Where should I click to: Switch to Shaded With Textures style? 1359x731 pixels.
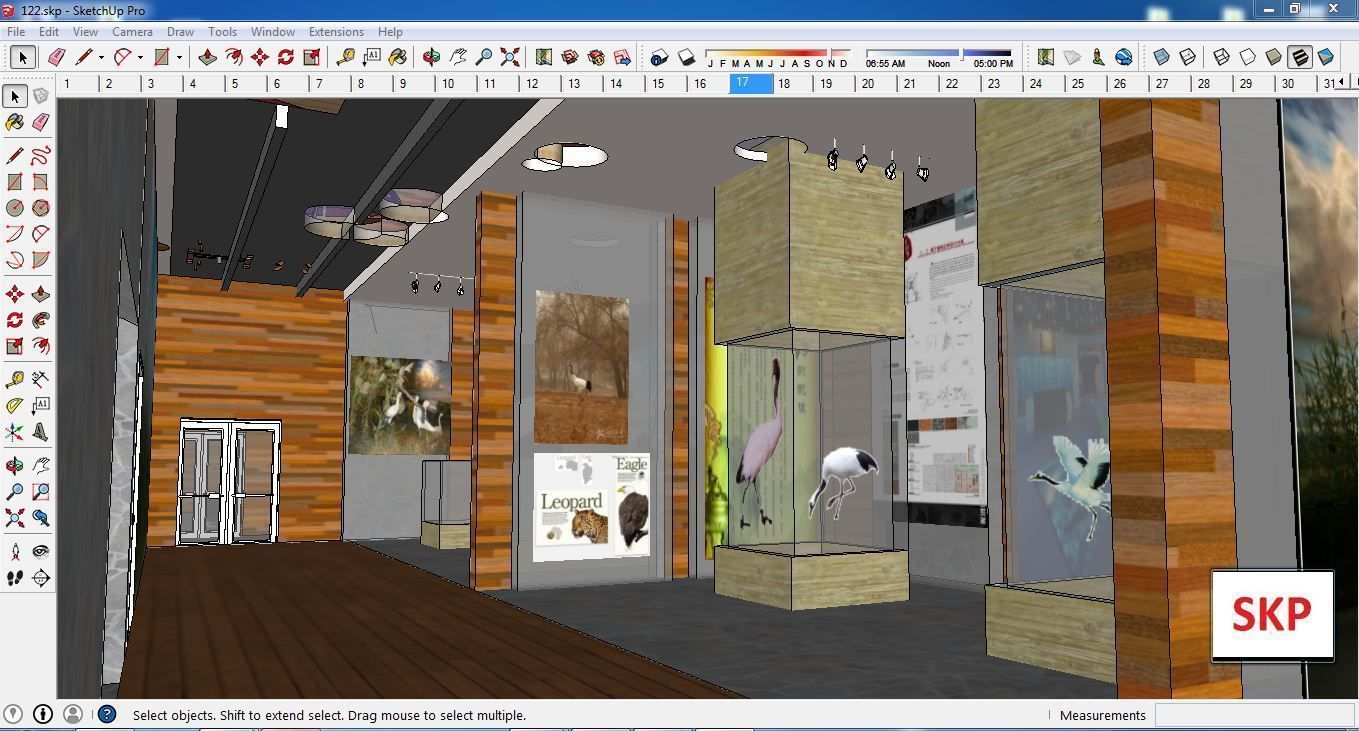click(x=1300, y=57)
